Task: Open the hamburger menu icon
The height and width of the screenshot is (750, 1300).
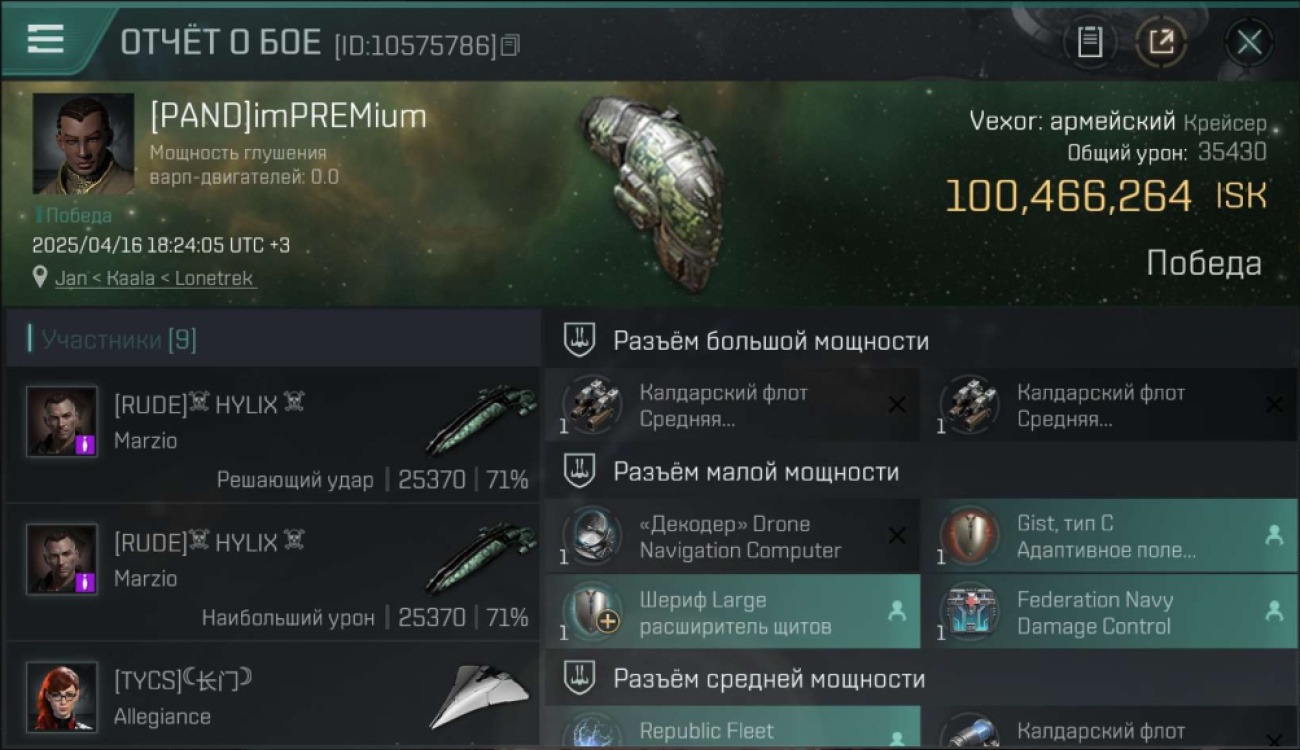Action: 45,38
